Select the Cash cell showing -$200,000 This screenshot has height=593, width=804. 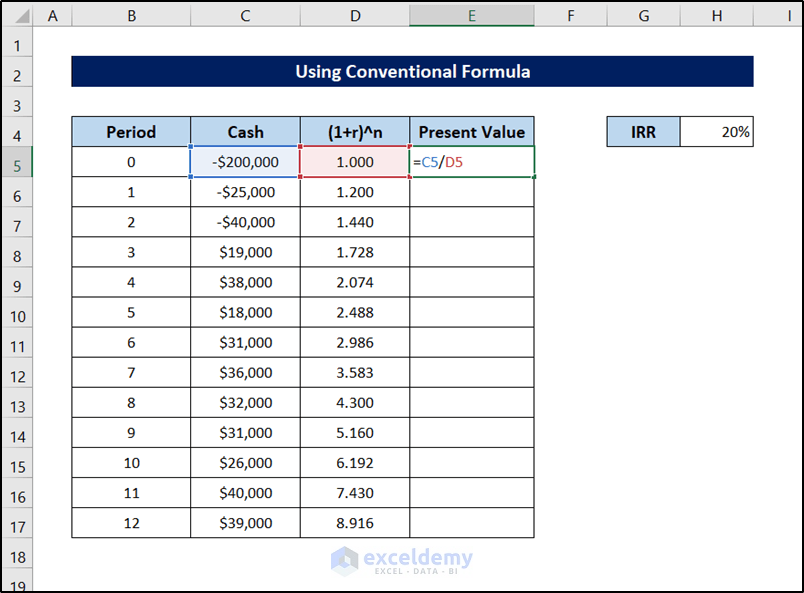point(245,162)
